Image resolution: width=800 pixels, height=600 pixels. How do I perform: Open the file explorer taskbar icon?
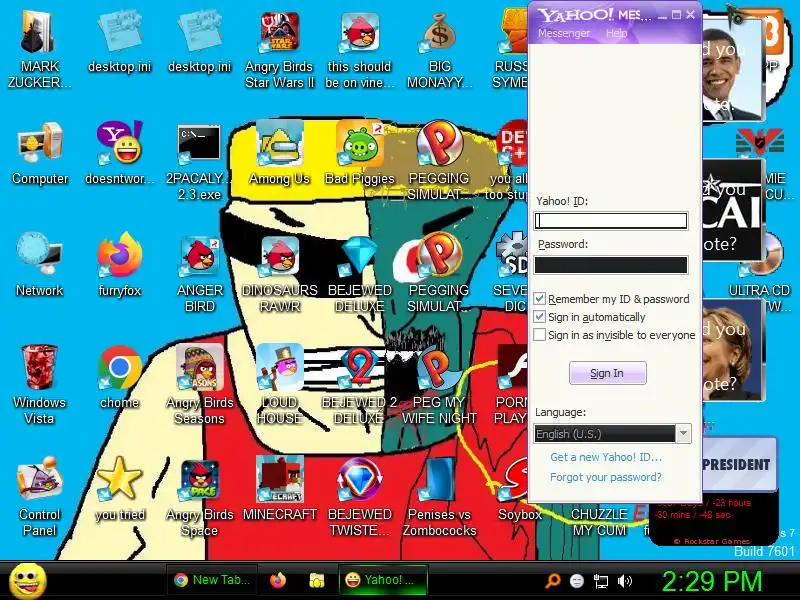tap(317, 581)
